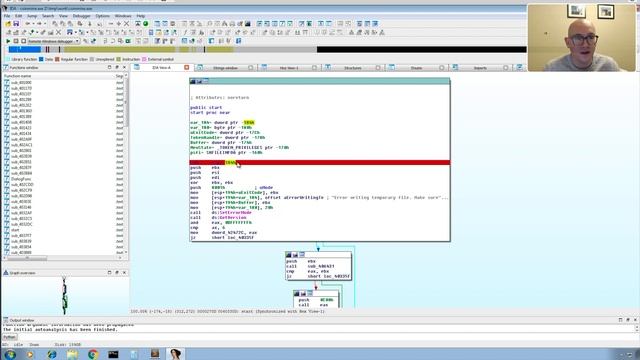
Task: Click SetErrorMode in the disassembly graph
Action: (x=236, y=213)
